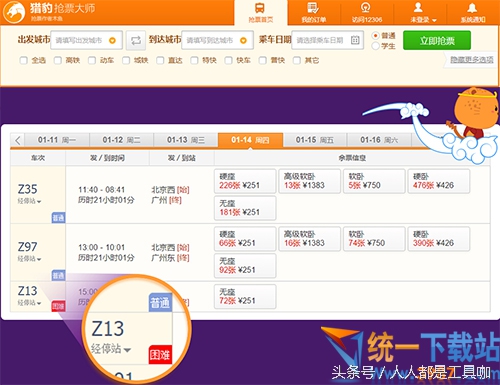Click the Z97 train number

[27, 247]
